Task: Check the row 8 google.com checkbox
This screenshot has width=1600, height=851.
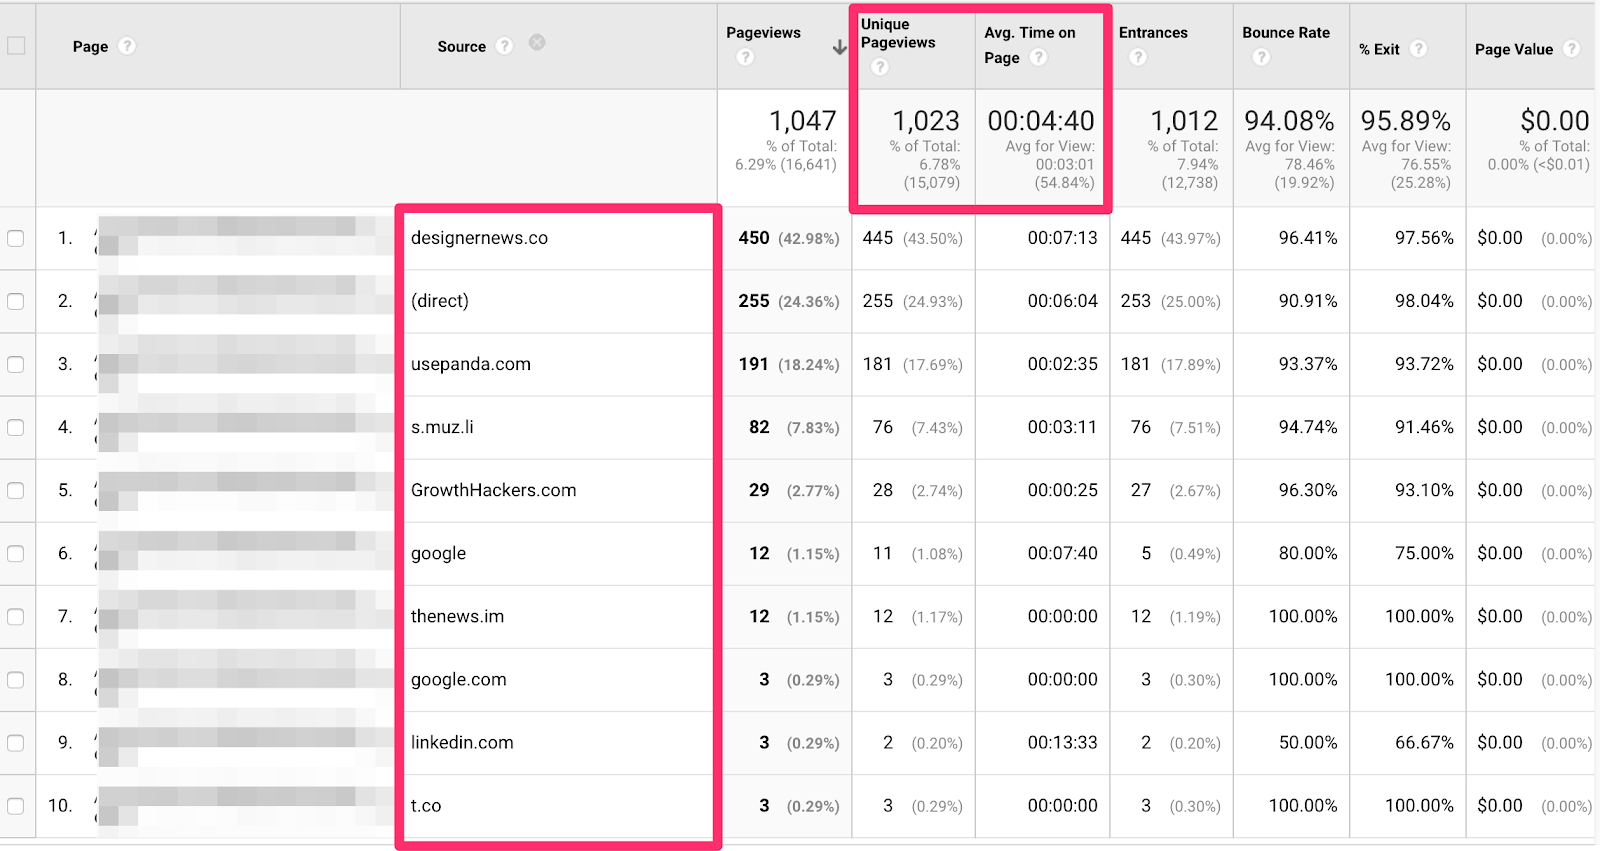Action: pyautogui.click(x=16, y=679)
